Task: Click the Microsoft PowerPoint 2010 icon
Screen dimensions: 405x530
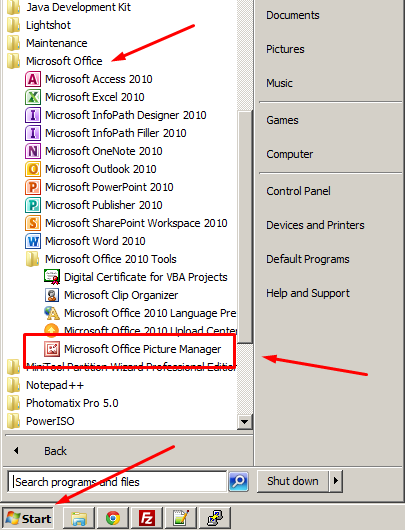Action: [x=33, y=187]
